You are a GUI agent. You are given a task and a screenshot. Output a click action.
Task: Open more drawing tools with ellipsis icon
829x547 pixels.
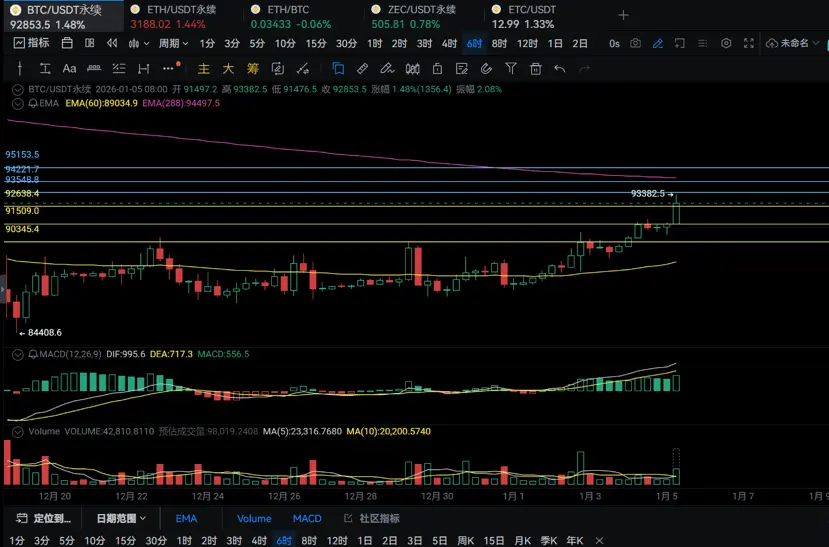click(x=168, y=68)
